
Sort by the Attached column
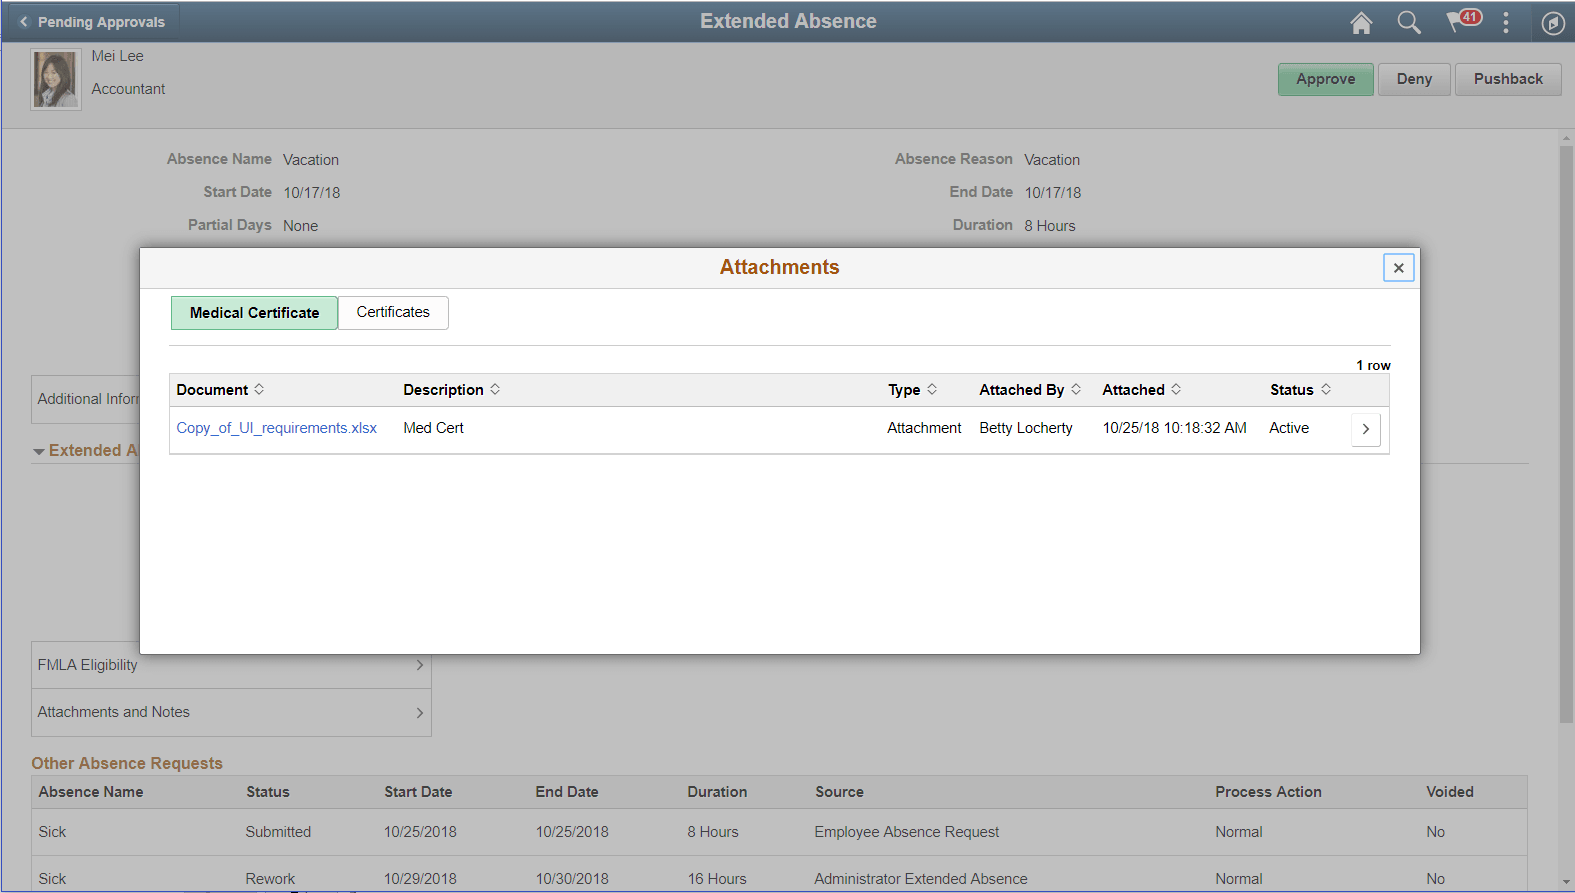[x=1141, y=390]
